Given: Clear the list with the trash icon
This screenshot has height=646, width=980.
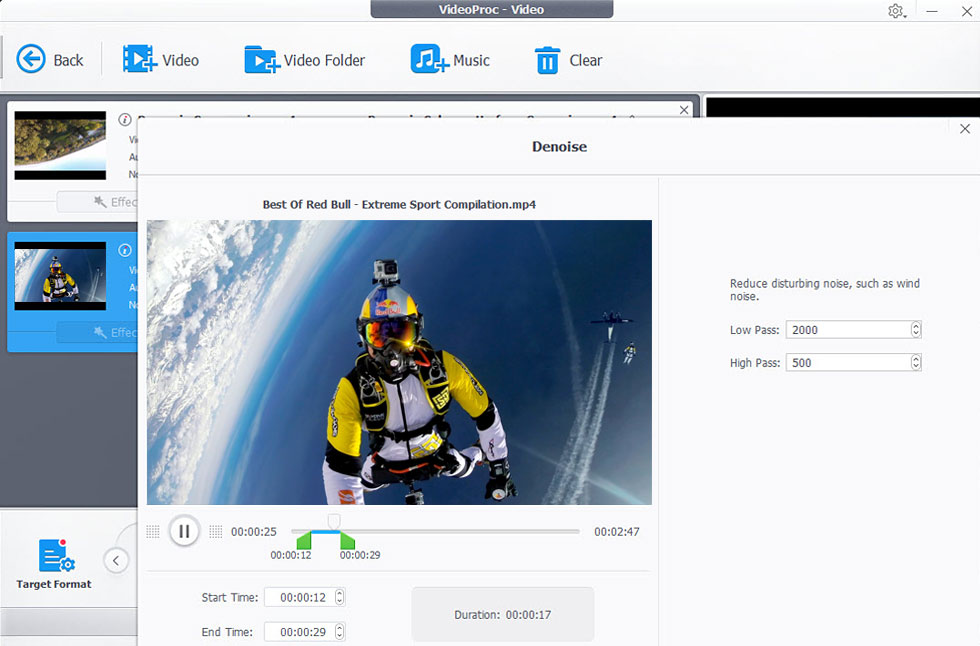Looking at the screenshot, I should pyautogui.click(x=547, y=61).
